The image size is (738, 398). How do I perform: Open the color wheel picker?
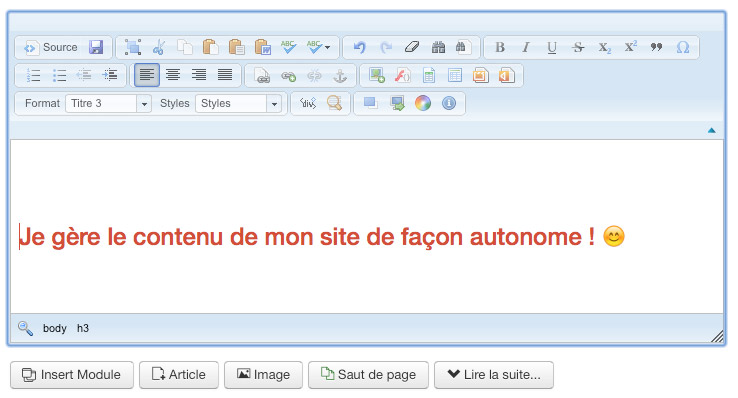tap(423, 103)
